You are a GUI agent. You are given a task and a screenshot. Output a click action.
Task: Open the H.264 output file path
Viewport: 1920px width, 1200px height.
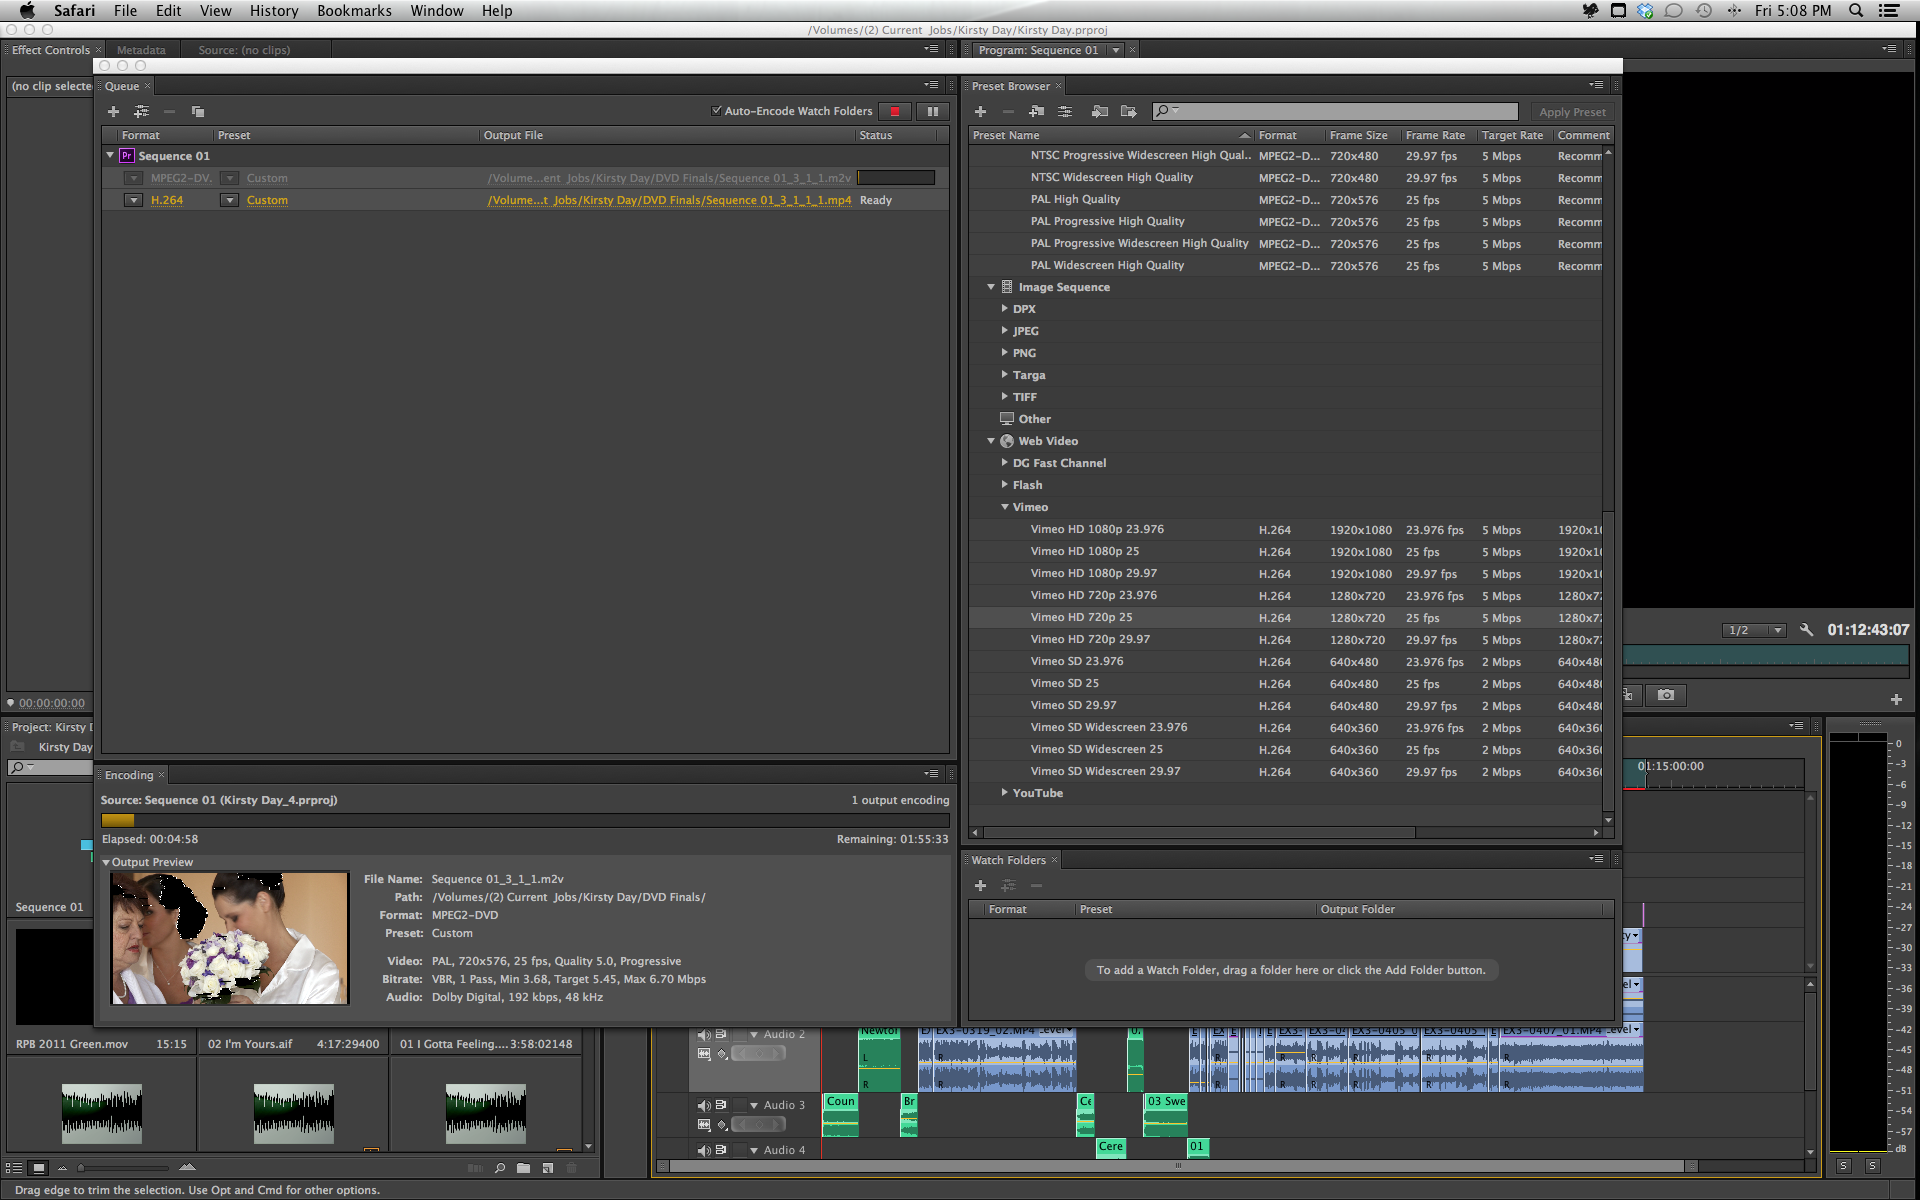[669, 200]
